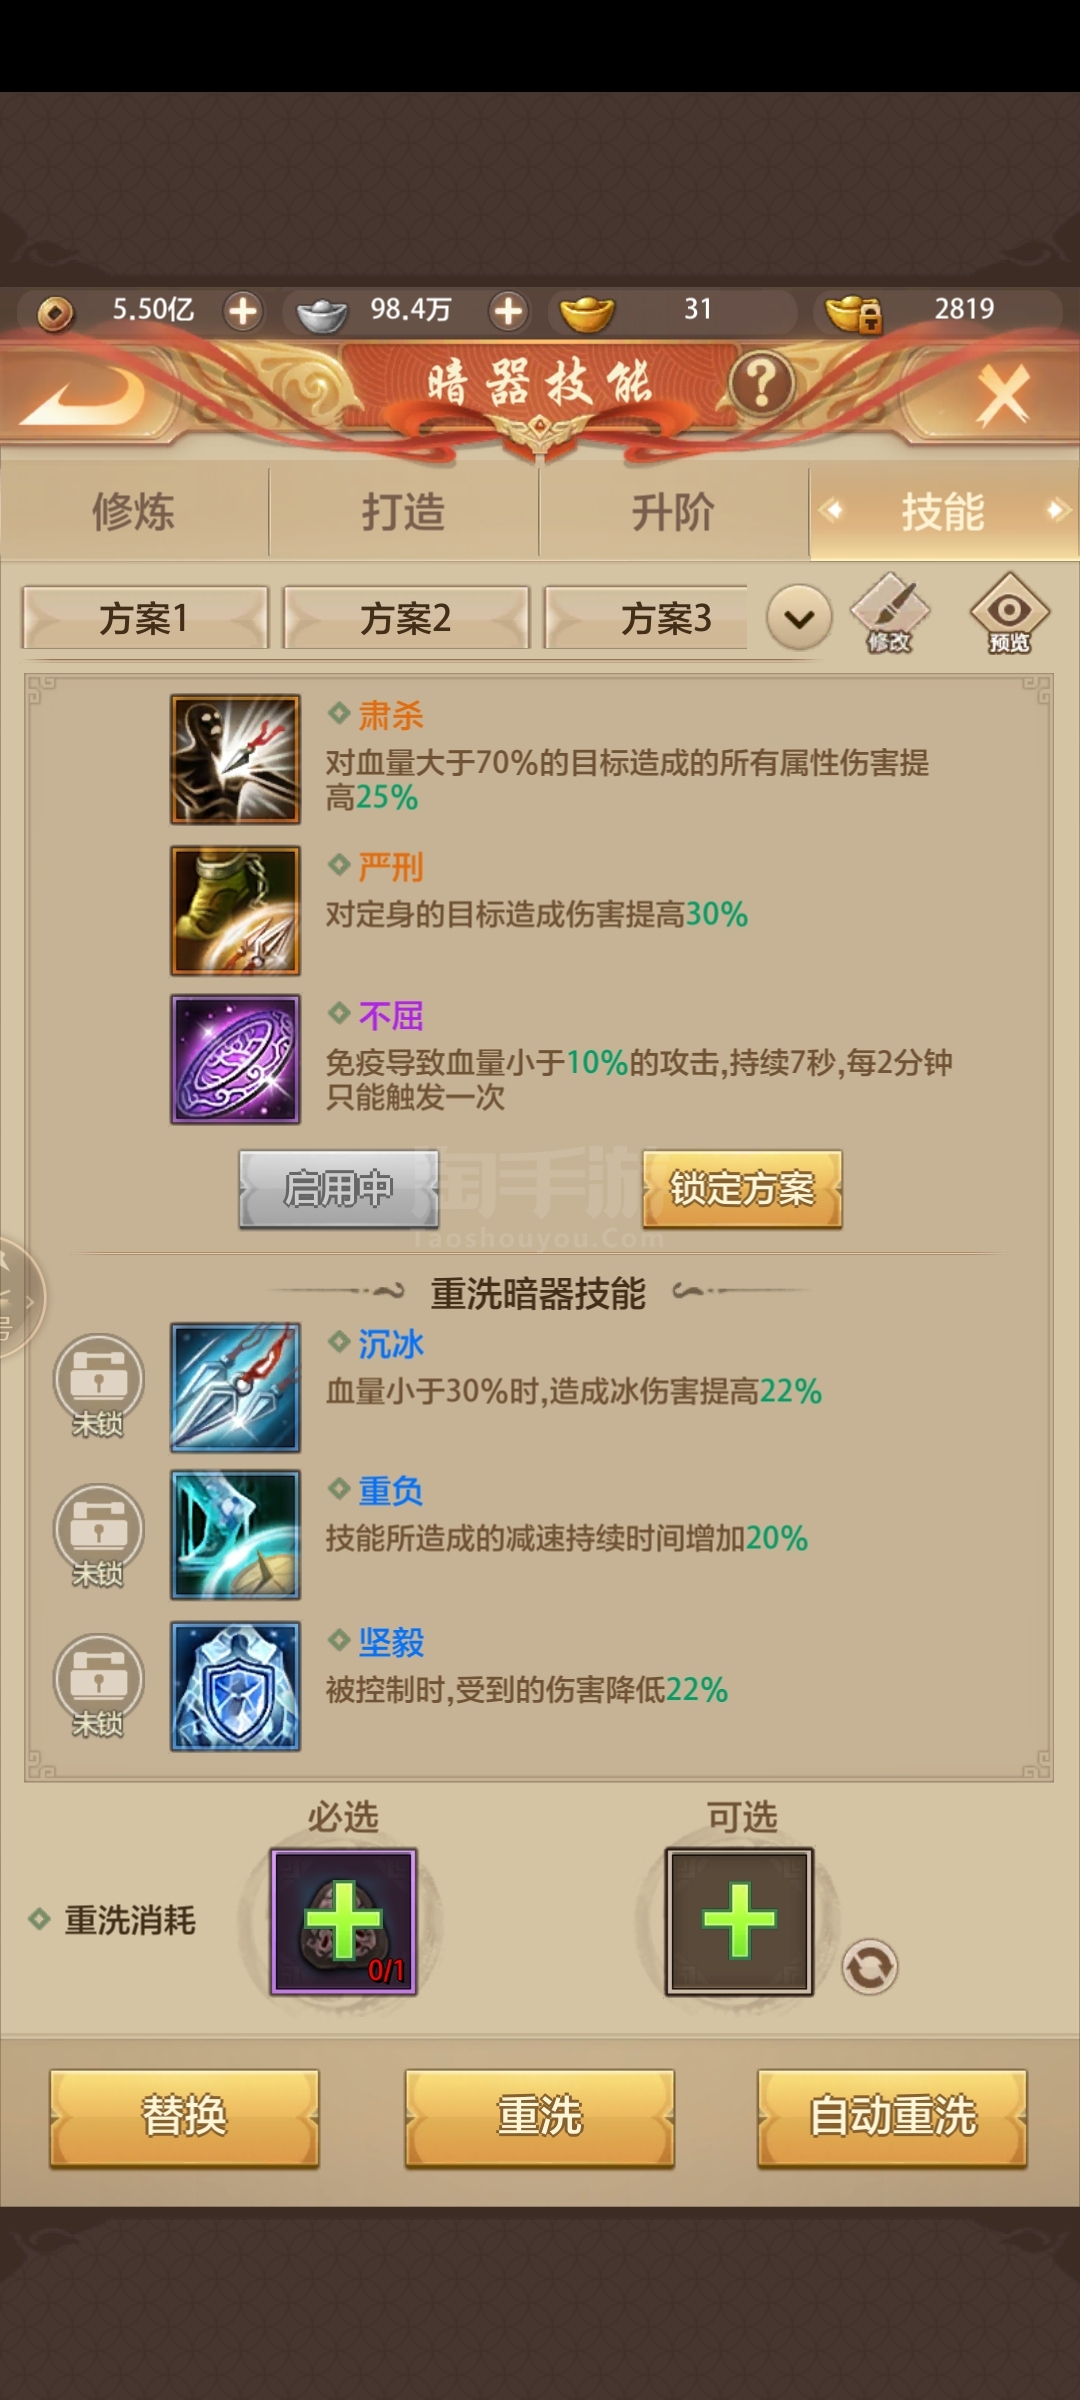Tap the plus next to 5.50亿 coins
The height and width of the screenshot is (2400, 1080).
pyautogui.click(x=243, y=311)
